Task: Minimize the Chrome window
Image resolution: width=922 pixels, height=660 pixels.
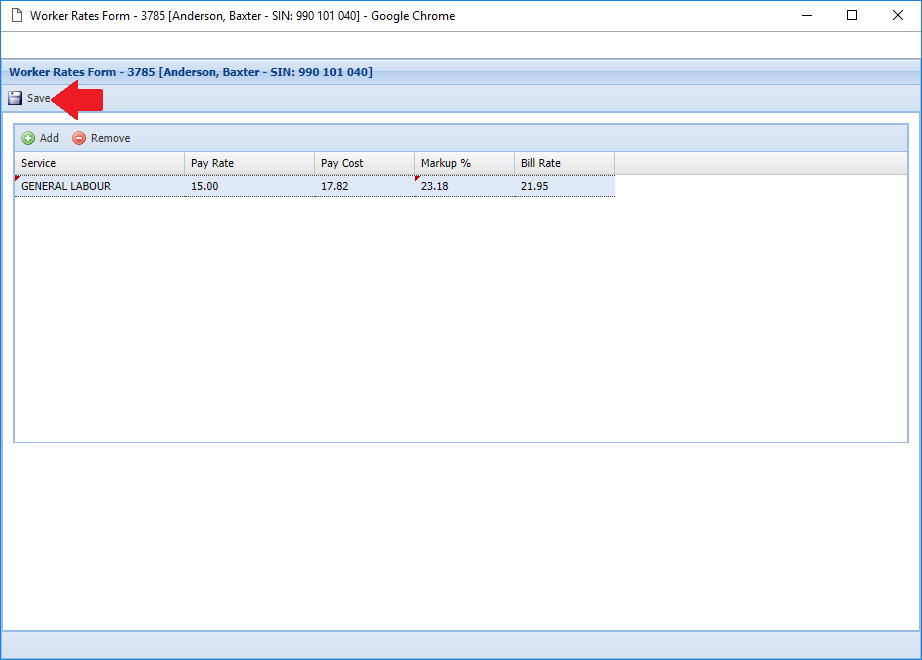Action: [807, 15]
